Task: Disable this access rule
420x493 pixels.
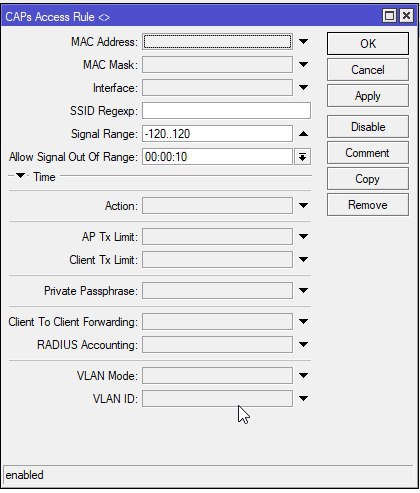Action: 368,127
